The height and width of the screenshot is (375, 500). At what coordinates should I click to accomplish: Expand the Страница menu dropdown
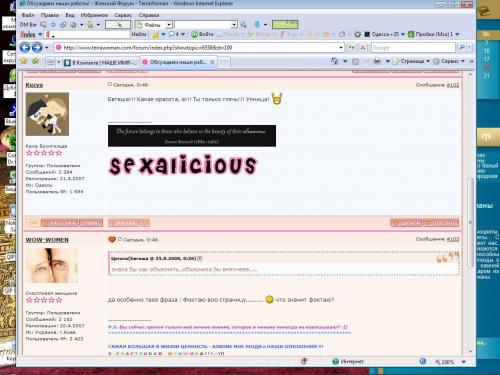click(428, 61)
